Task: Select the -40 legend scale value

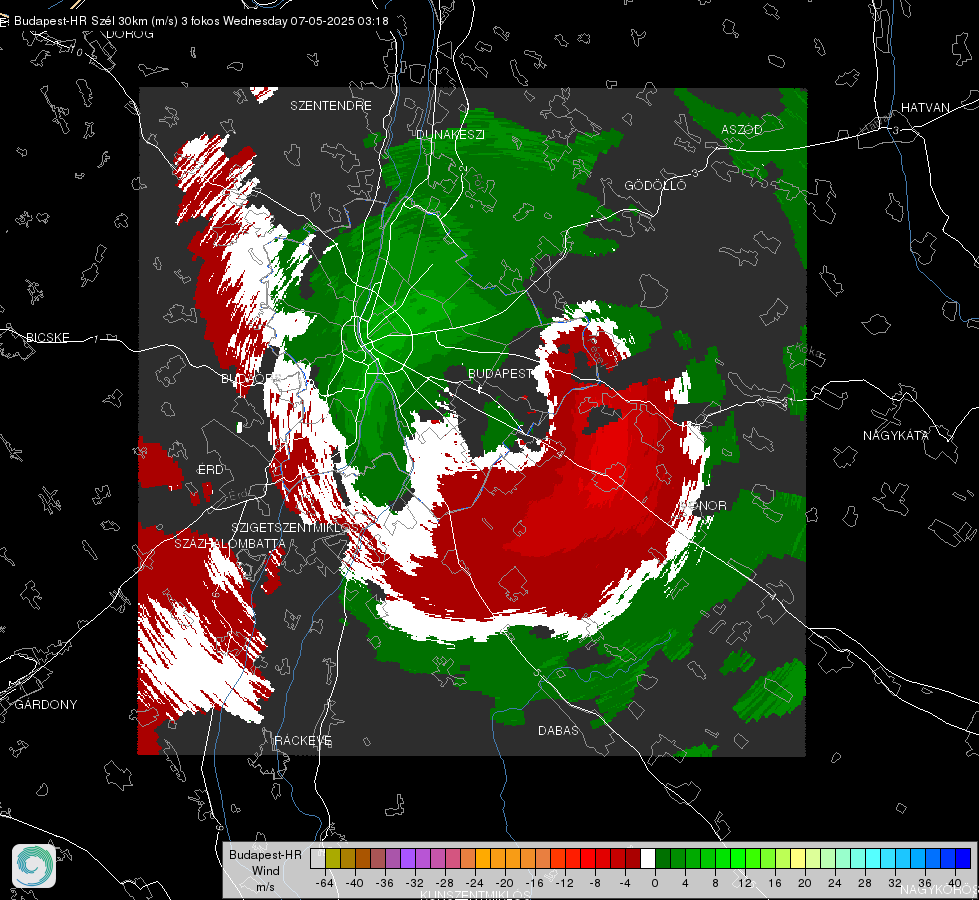Action: 354,883
